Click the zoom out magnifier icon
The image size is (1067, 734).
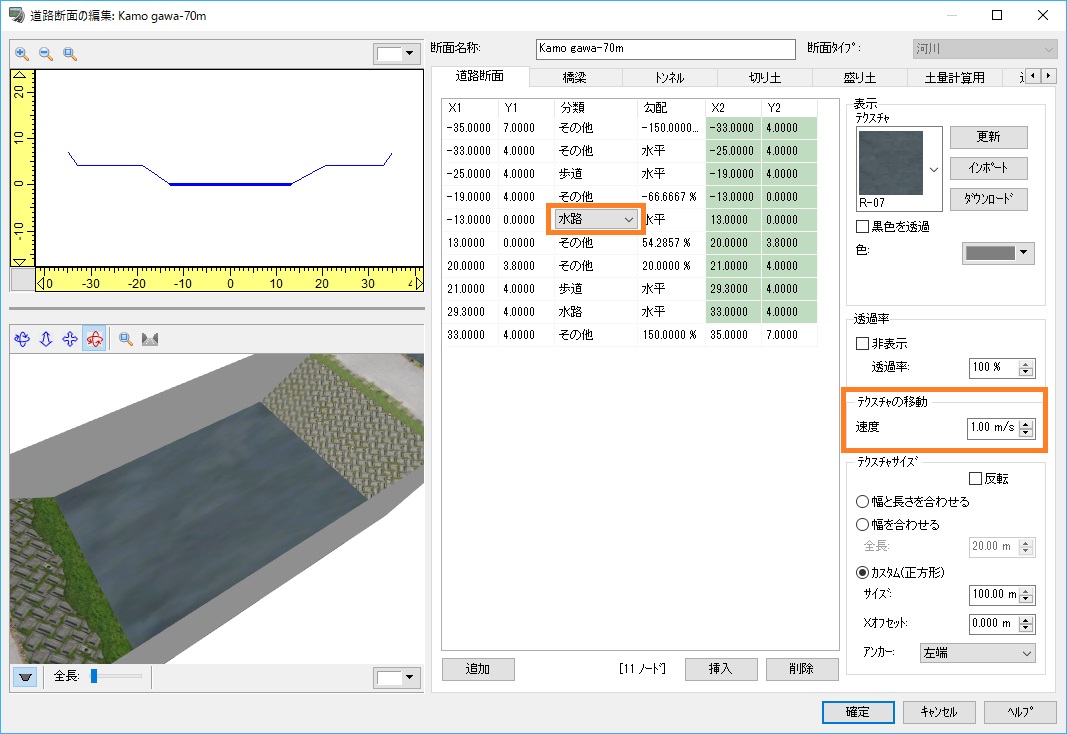(x=46, y=54)
